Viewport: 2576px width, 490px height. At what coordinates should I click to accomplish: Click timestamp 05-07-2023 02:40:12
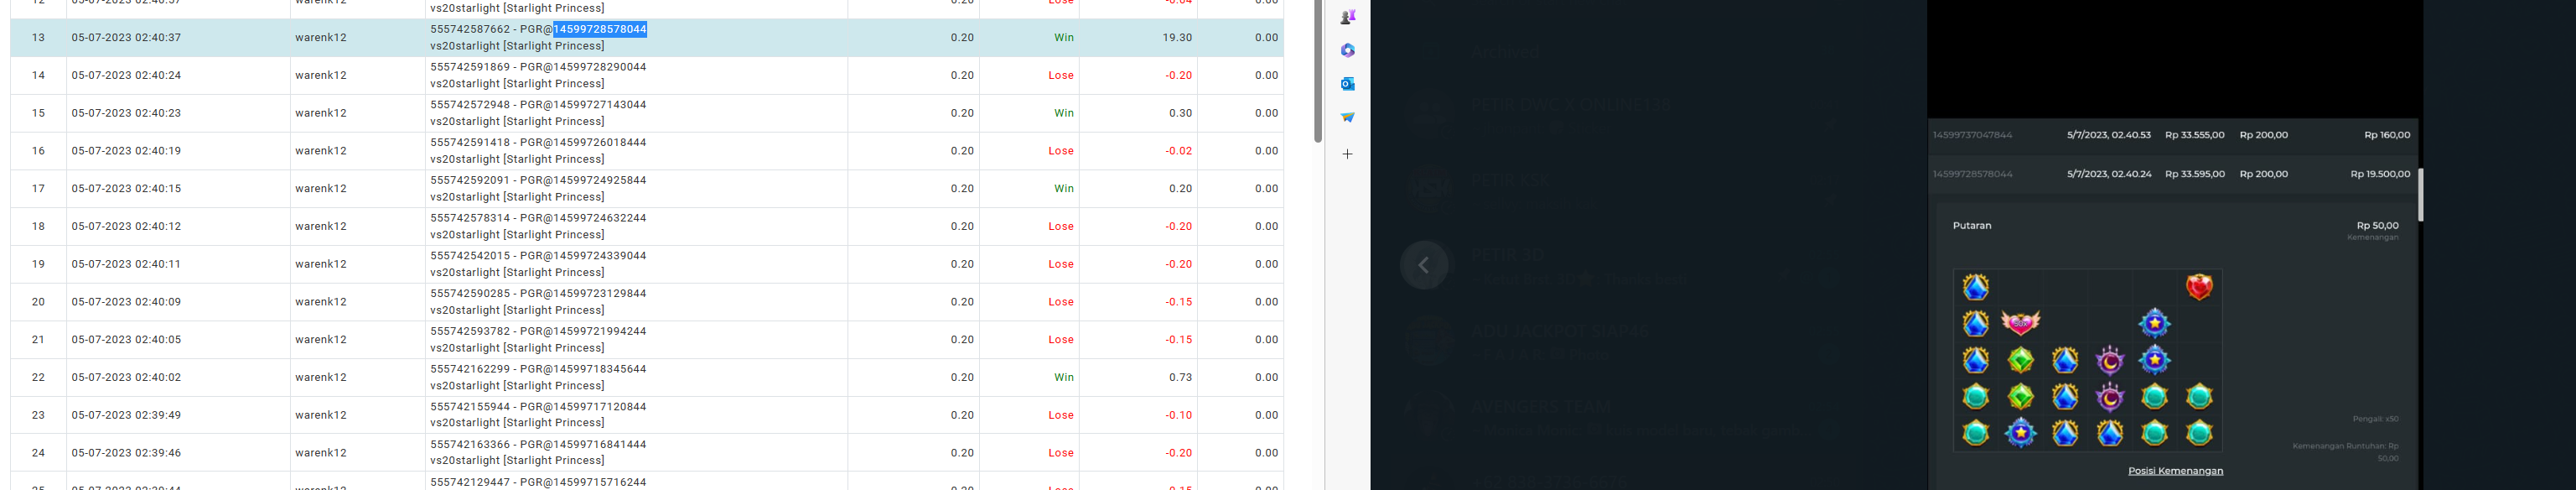click(x=126, y=226)
